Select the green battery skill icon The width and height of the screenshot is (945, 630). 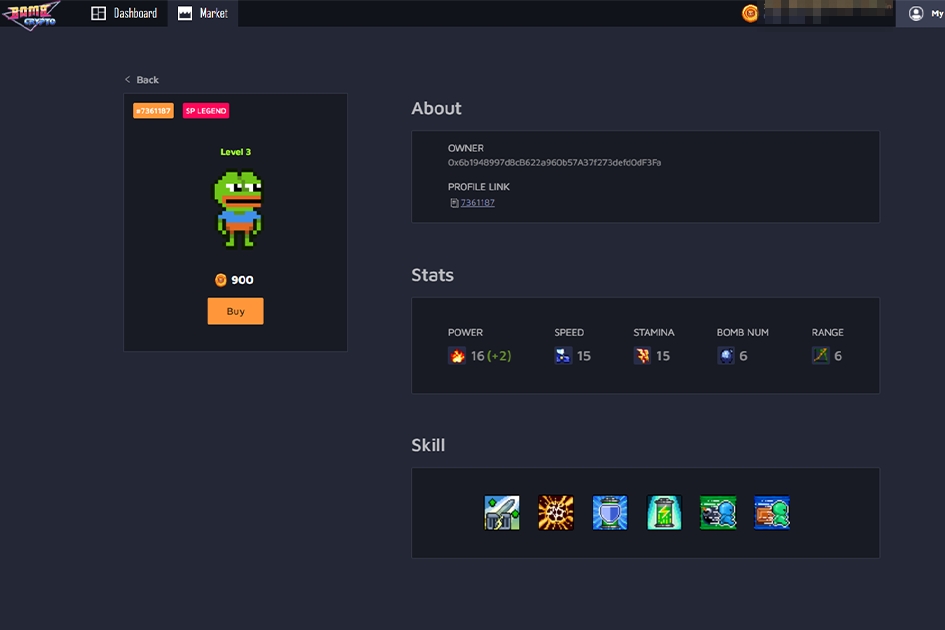point(664,513)
